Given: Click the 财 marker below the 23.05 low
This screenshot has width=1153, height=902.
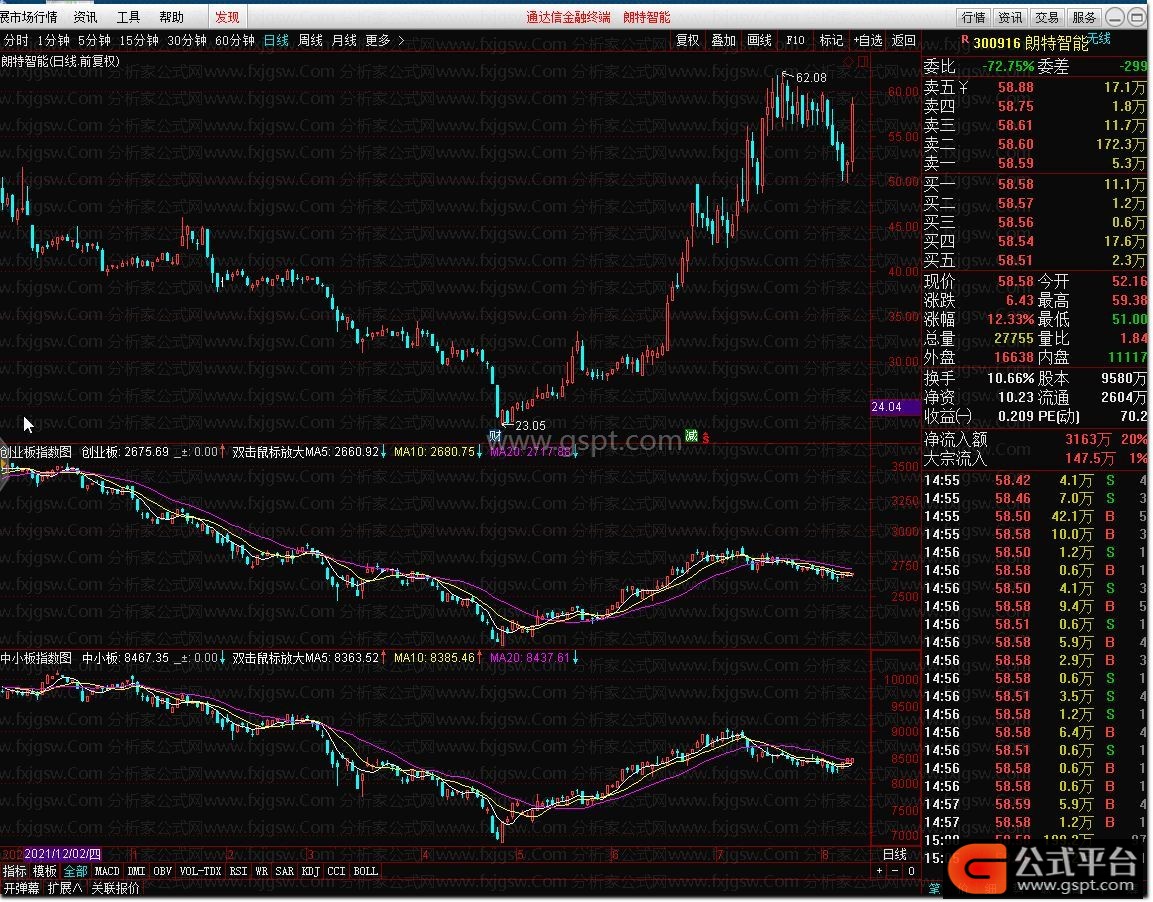Looking at the screenshot, I should click(495, 435).
